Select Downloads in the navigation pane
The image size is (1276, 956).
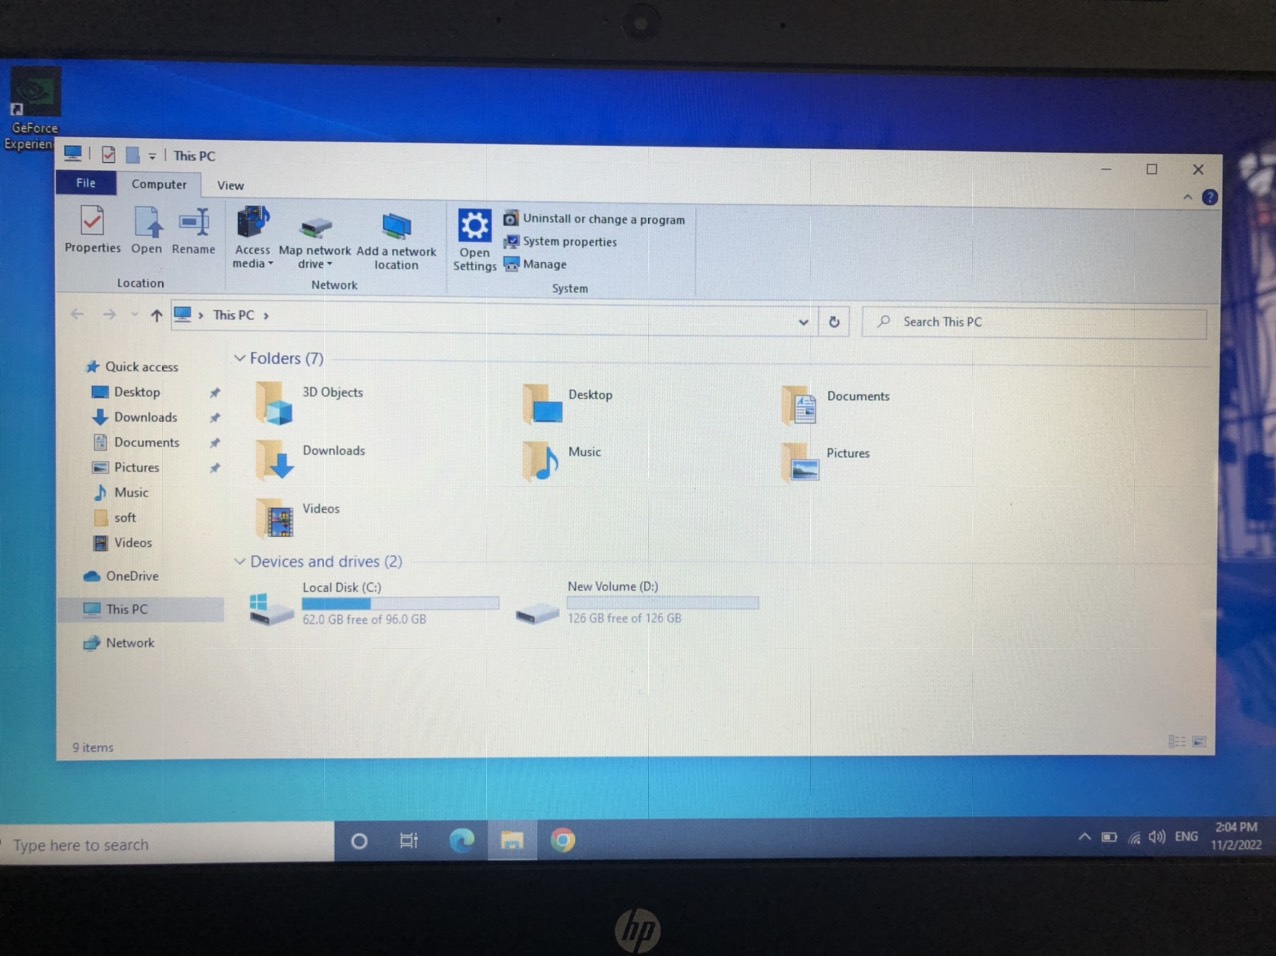point(135,417)
